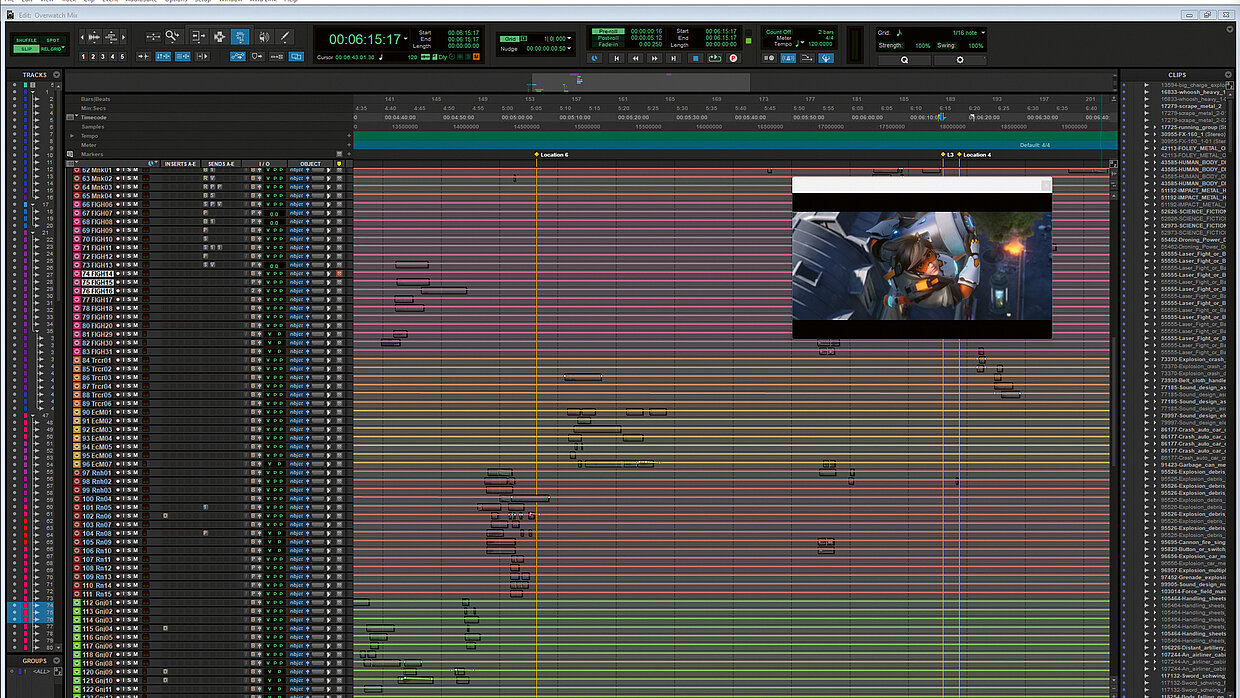
Task: Select the Zoomer tool in the toolbar
Action: pyautogui.click(x=173, y=36)
